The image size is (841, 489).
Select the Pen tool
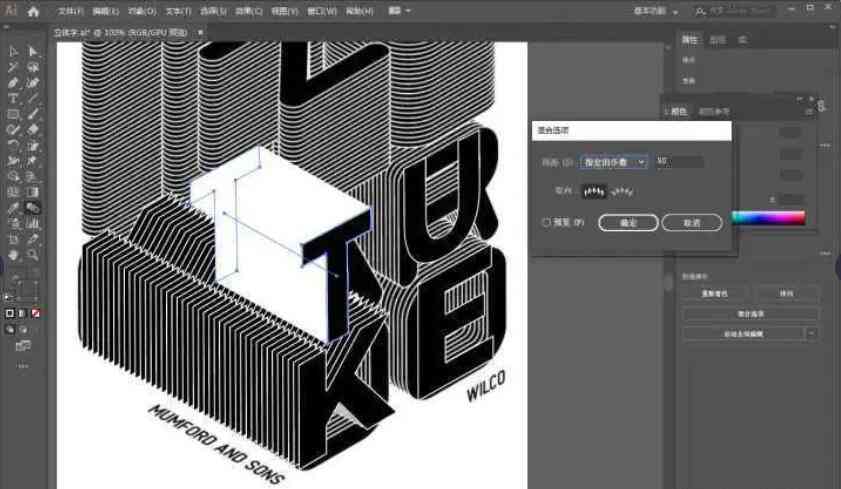point(13,83)
